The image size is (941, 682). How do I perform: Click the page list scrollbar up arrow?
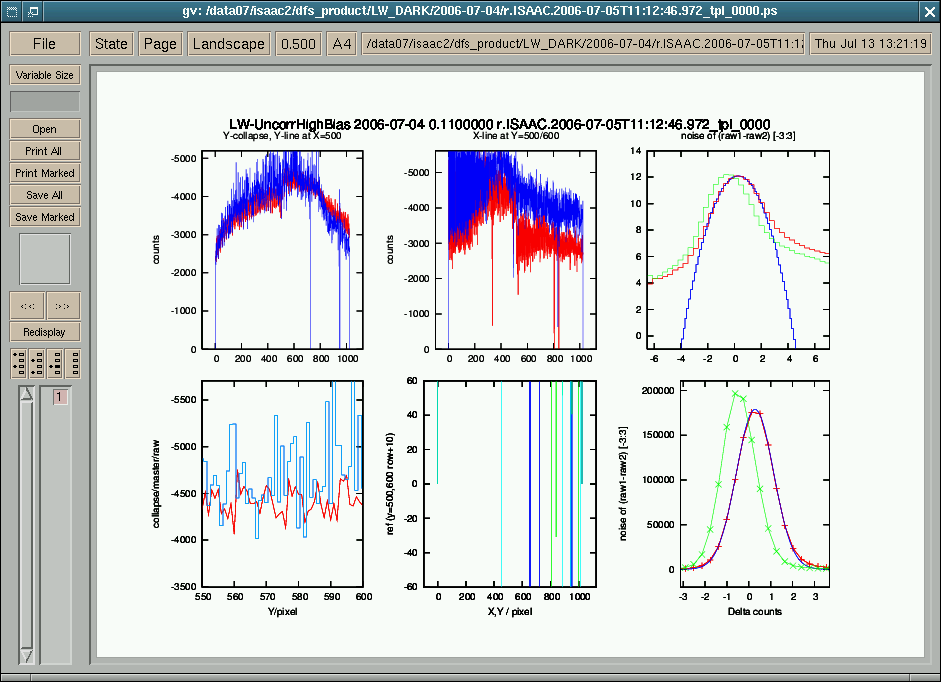point(27,396)
